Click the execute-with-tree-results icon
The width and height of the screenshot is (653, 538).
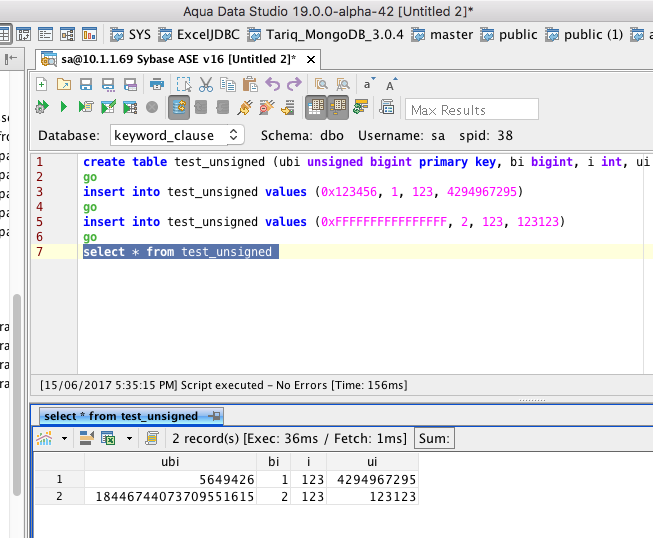point(130,107)
